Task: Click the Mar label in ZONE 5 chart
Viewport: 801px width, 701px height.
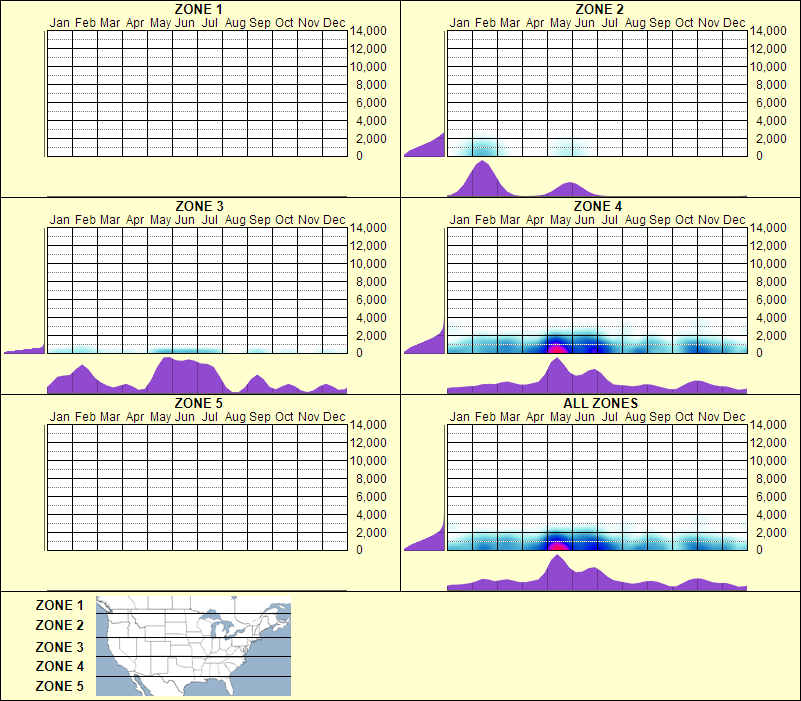Action: 110,416
